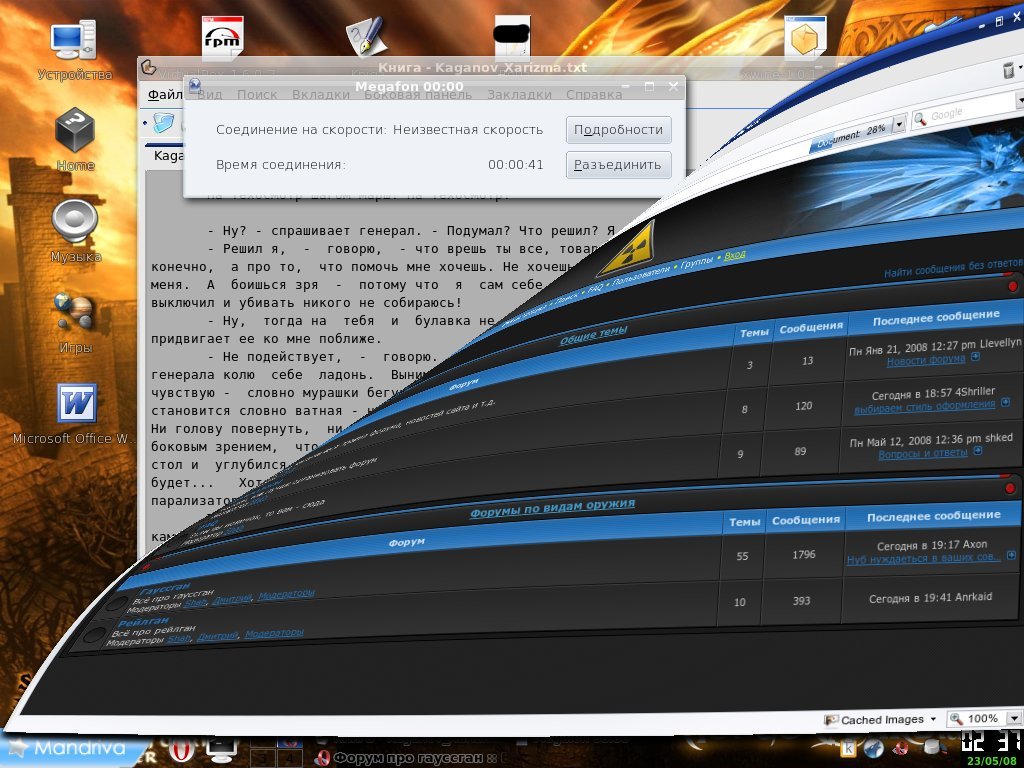Image resolution: width=1024 pixels, height=768 pixels.
Task: Click the drive tray icon next to the clock
Action: coord(934,747)
